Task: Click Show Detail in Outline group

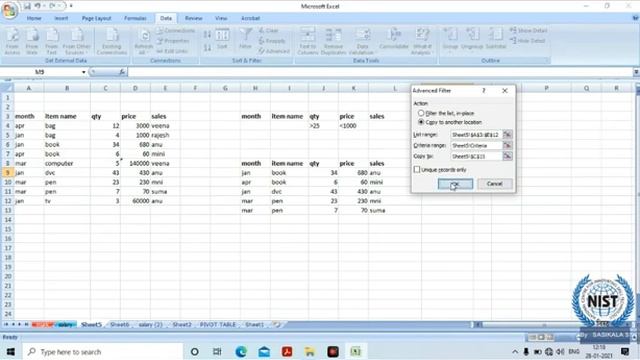Action: 529,31
